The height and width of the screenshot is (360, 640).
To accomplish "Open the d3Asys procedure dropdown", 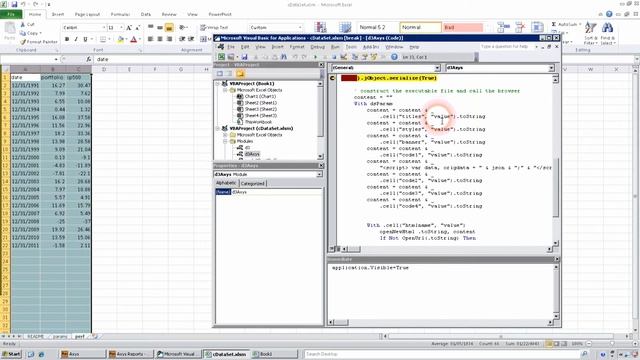I will 551,68.
